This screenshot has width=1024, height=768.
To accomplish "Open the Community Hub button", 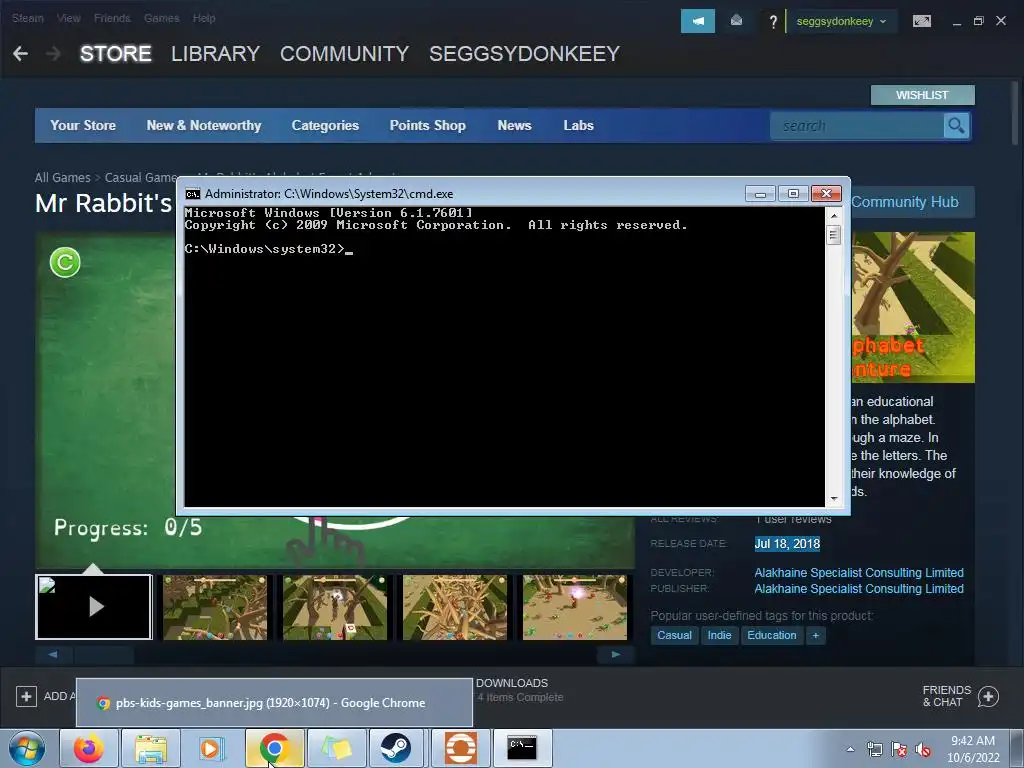I will [912, 202].
